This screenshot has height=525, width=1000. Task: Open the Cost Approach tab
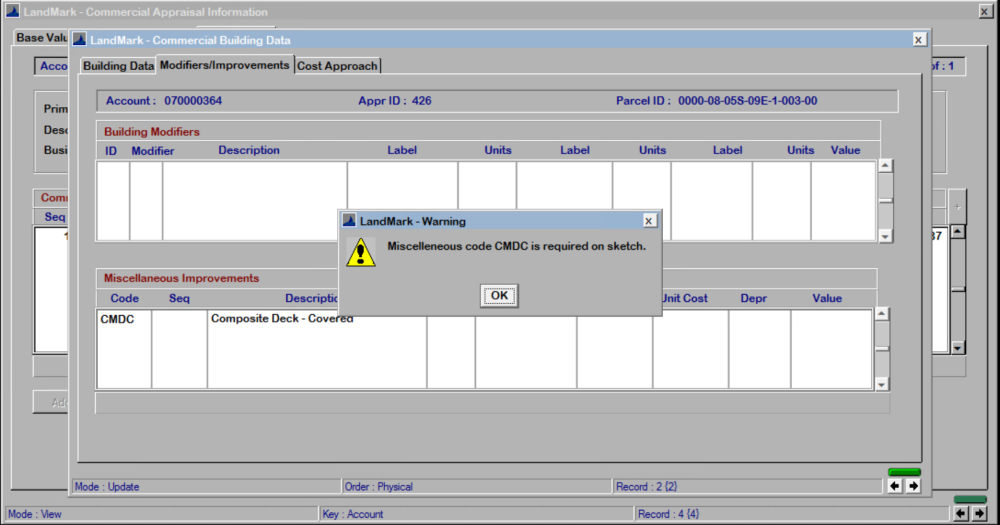(337, 66)
